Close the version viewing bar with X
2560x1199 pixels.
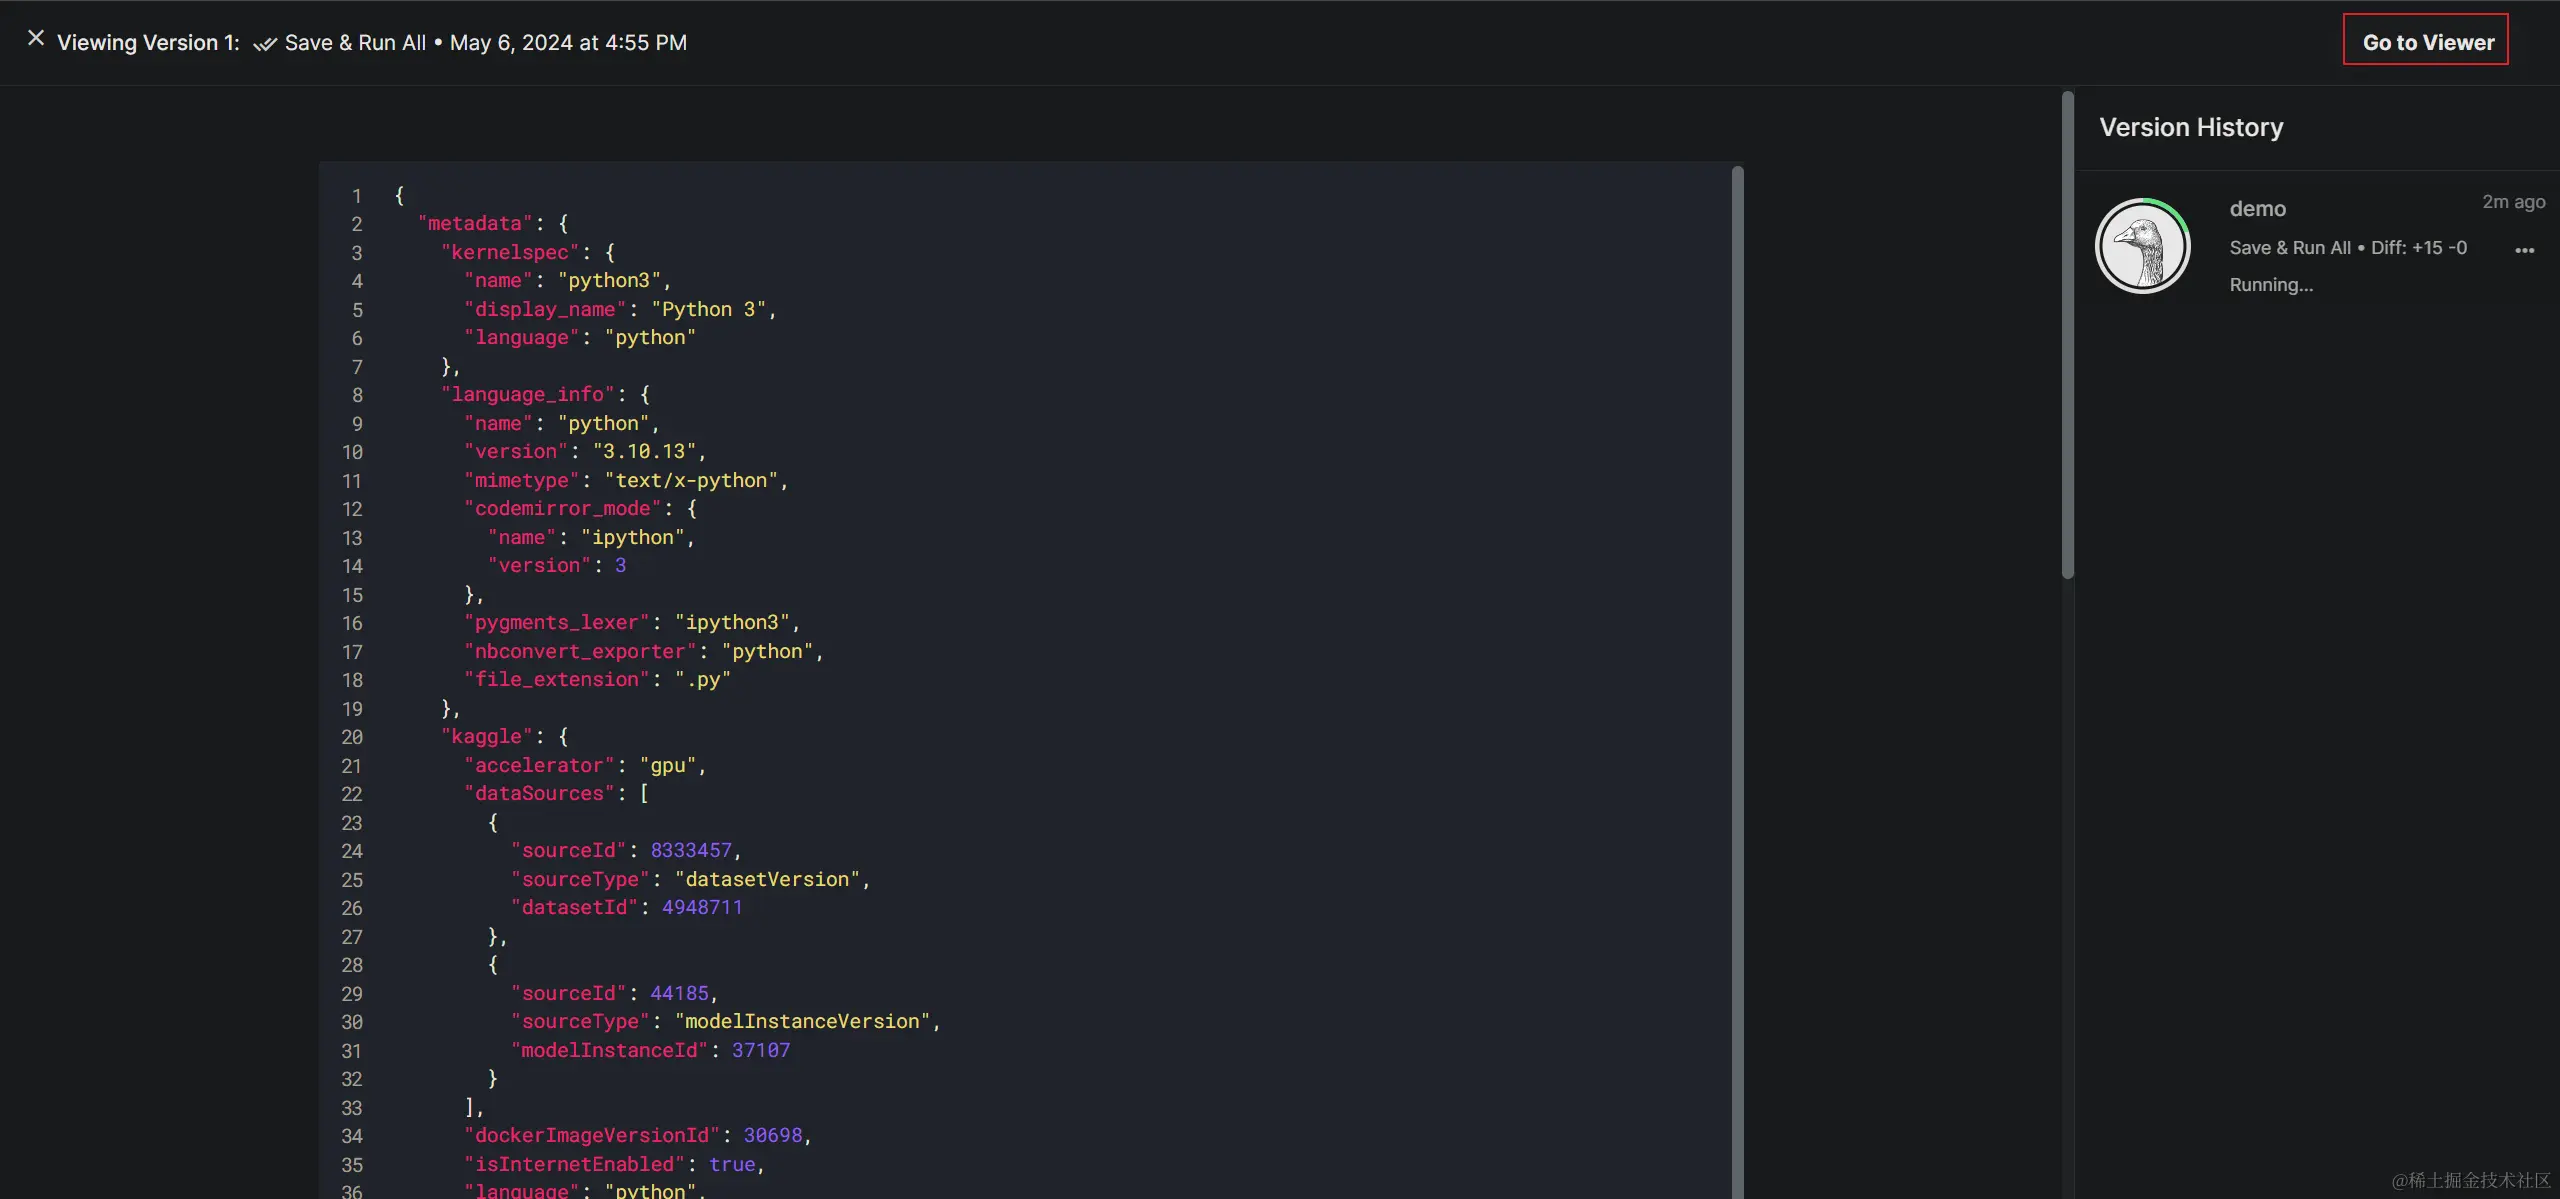pos(36,39)
